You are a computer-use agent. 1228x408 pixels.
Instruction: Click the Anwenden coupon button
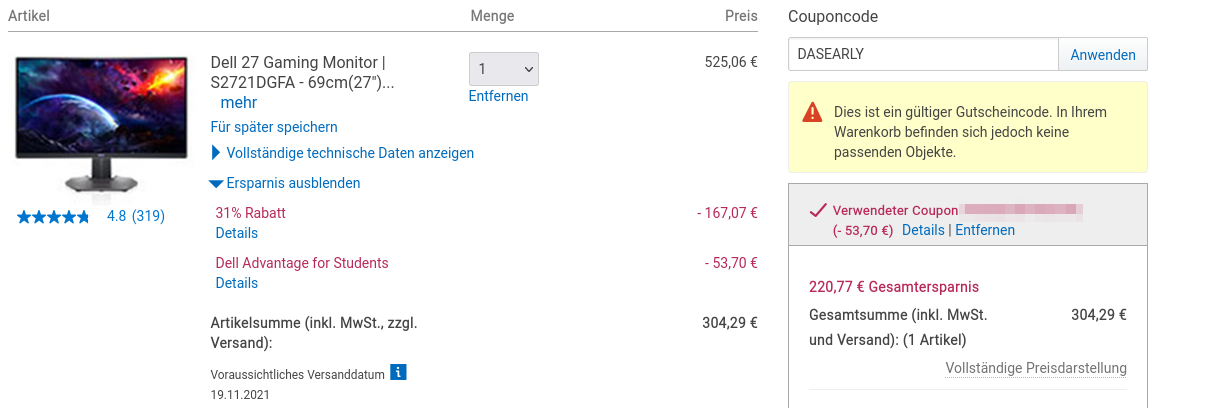pos(1102,55)
